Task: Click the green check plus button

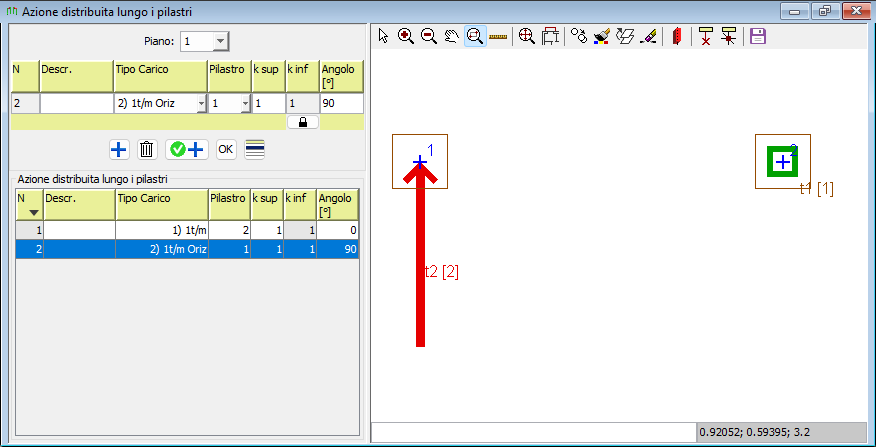Action: pyautogui.click(x=186, y=149)
